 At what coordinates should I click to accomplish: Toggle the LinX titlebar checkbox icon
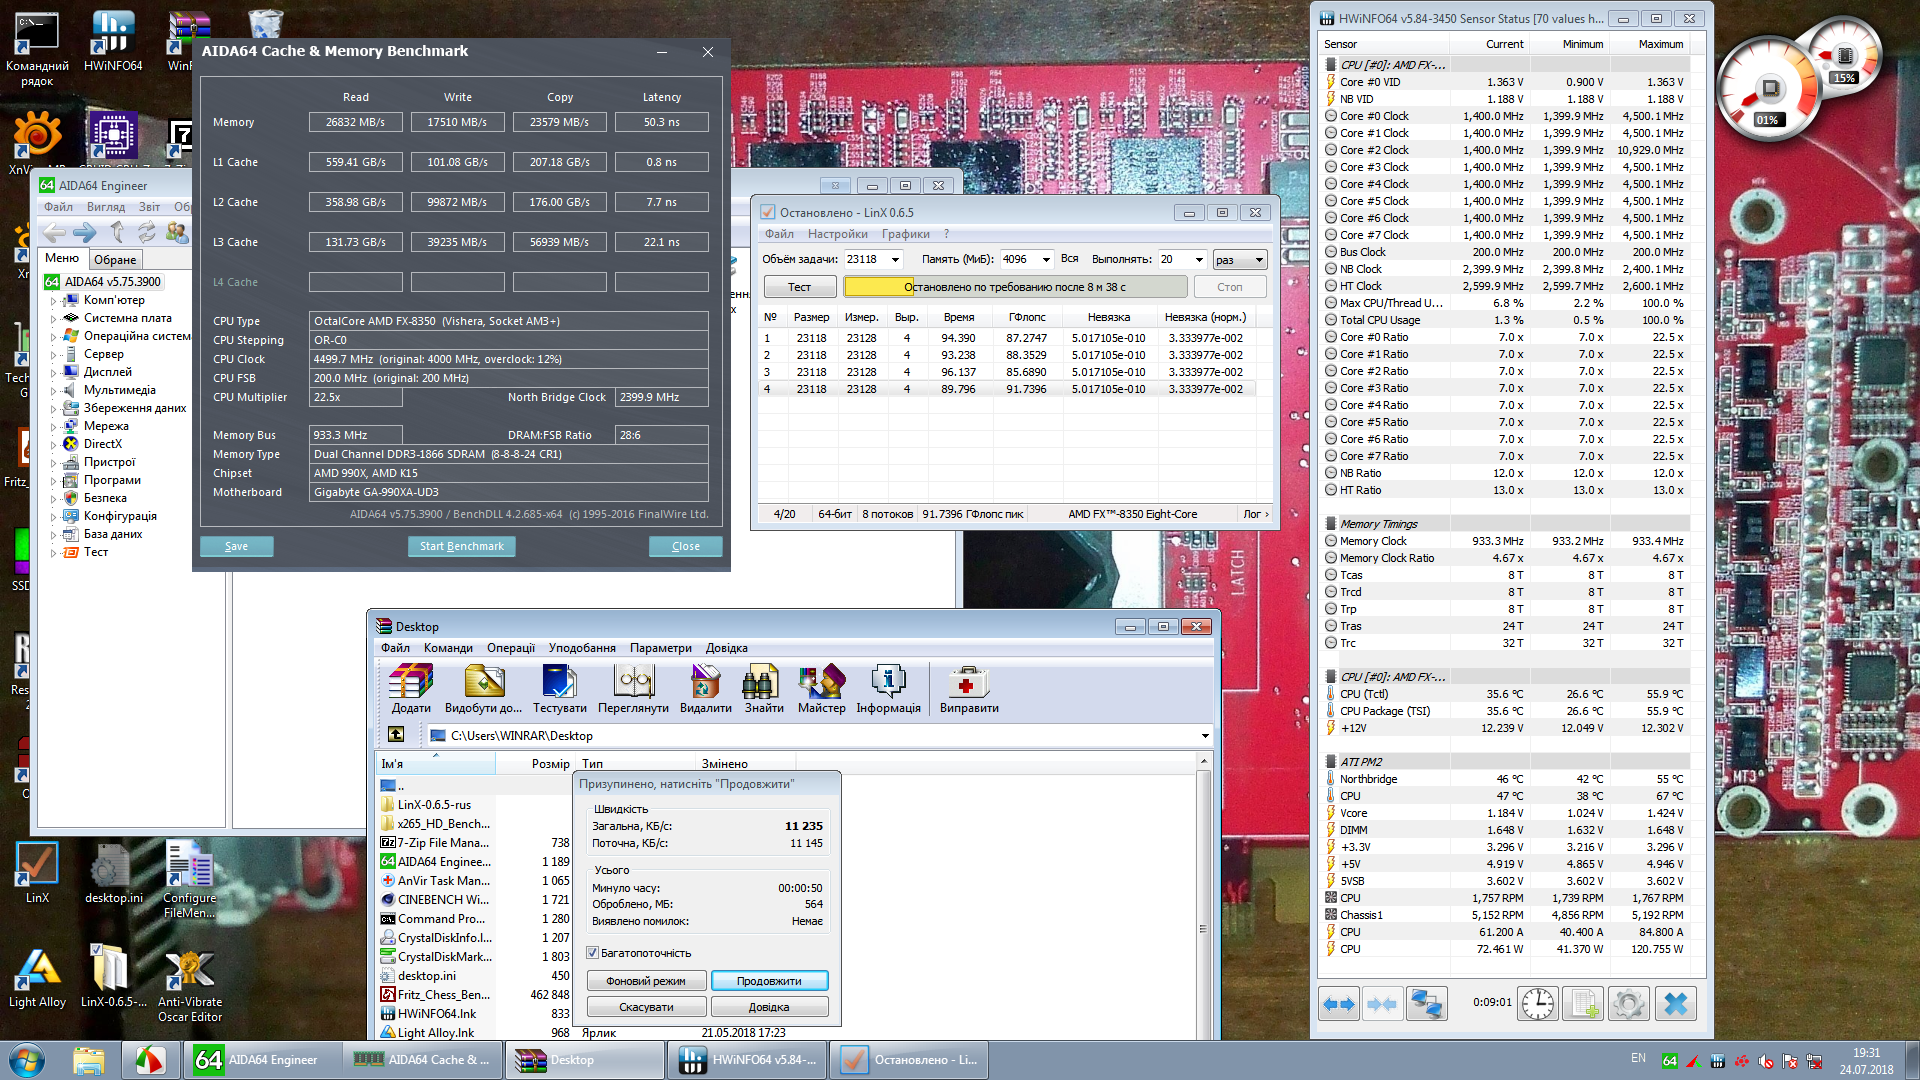coord(768,213)
